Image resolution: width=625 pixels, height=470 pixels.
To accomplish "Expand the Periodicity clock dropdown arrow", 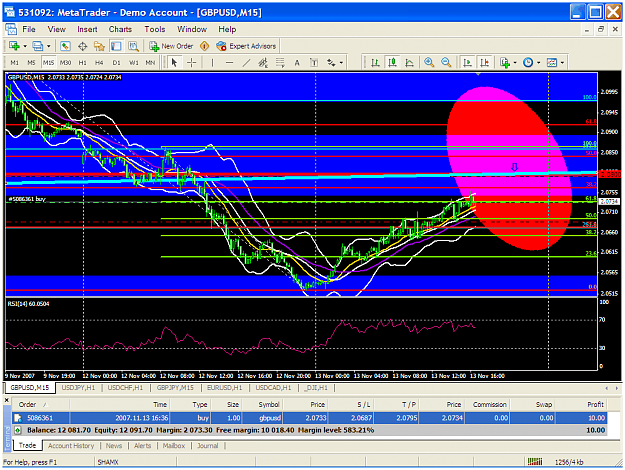I will pyautogui.click(x=539, y=63).
